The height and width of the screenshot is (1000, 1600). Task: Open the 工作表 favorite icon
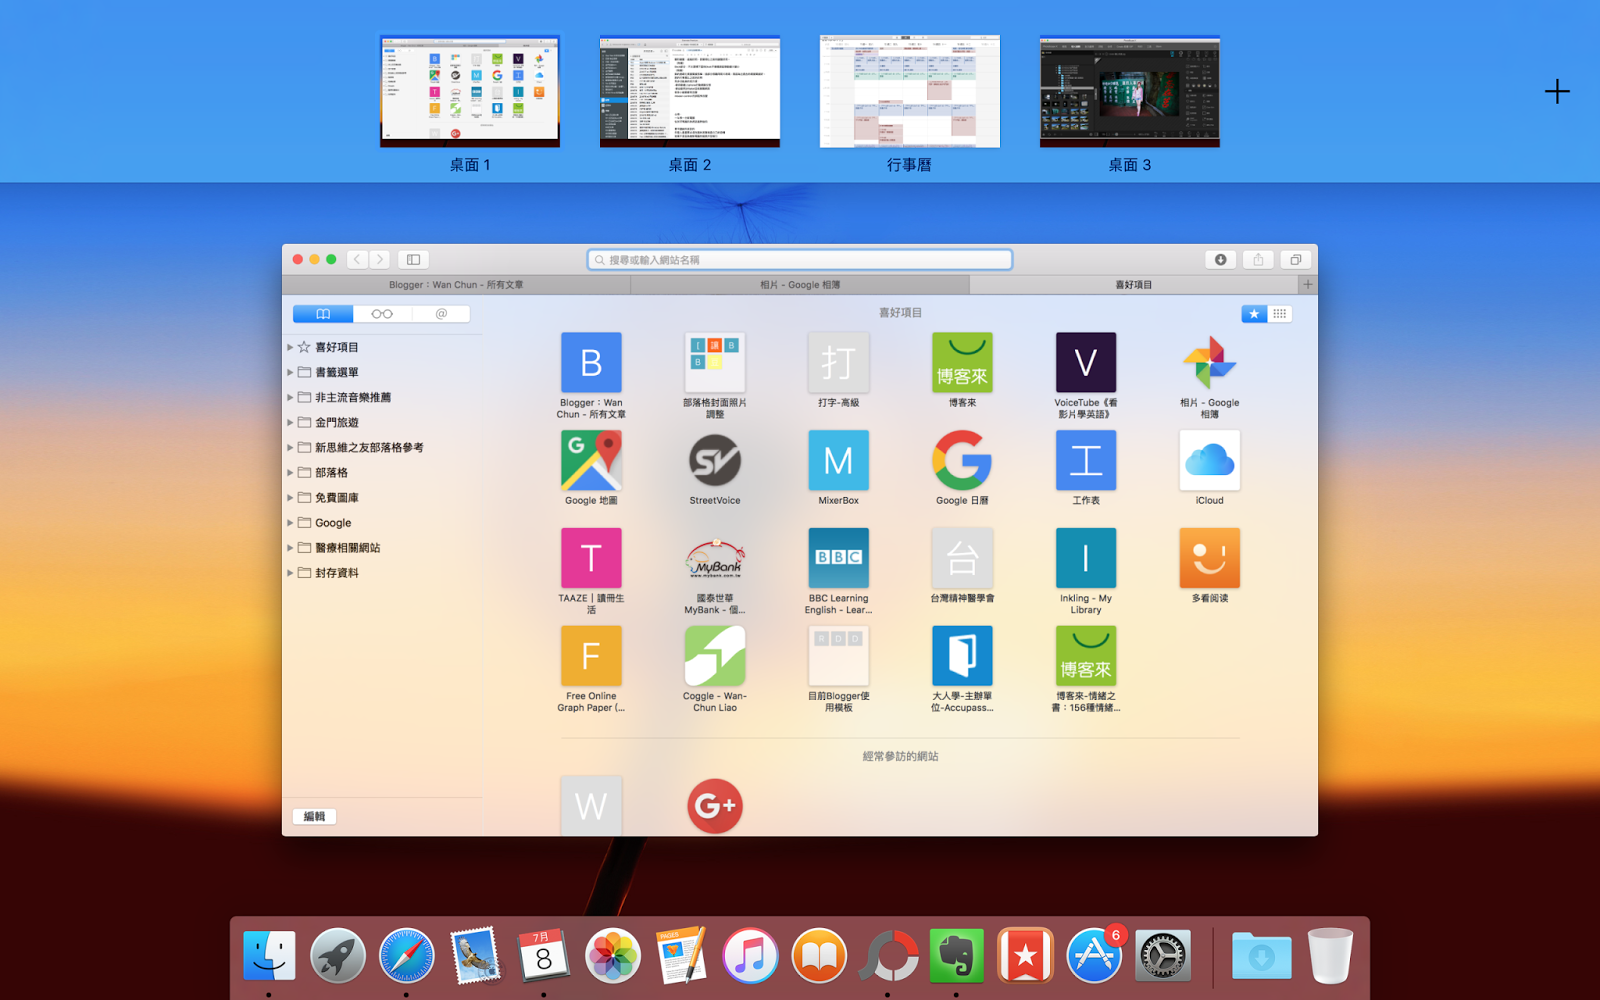click(x=1086, y=460)
